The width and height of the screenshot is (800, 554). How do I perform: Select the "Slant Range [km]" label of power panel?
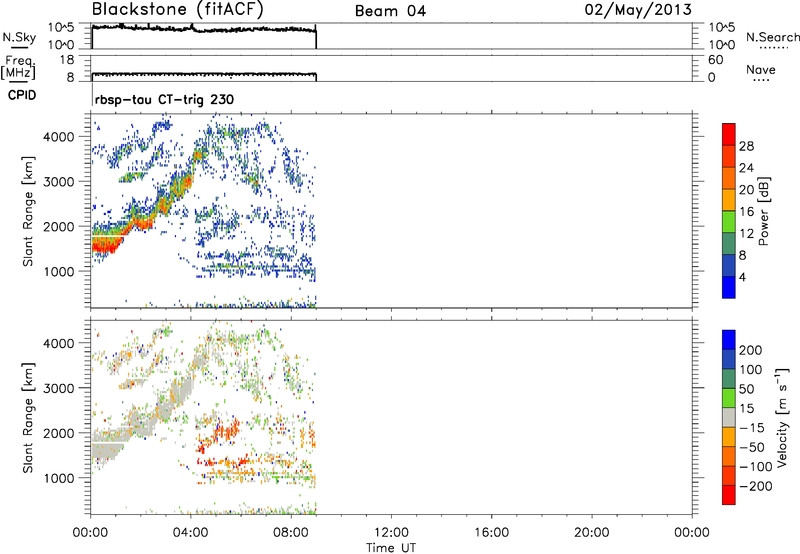(28, 211)
